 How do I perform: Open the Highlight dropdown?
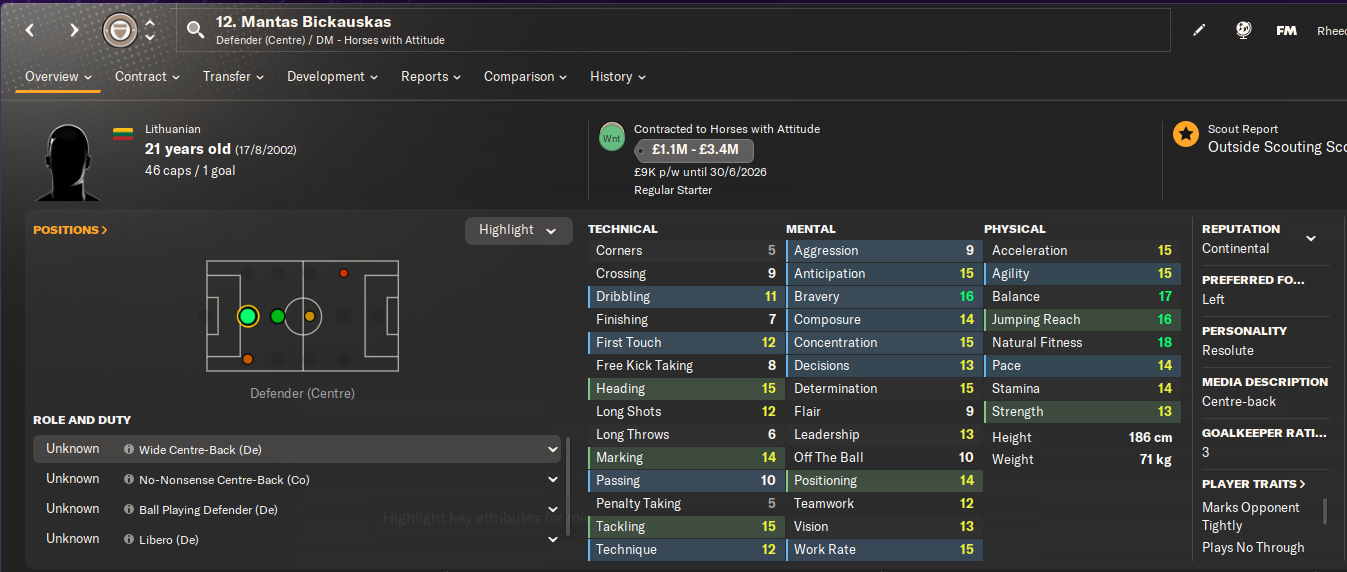click(518, 230)
